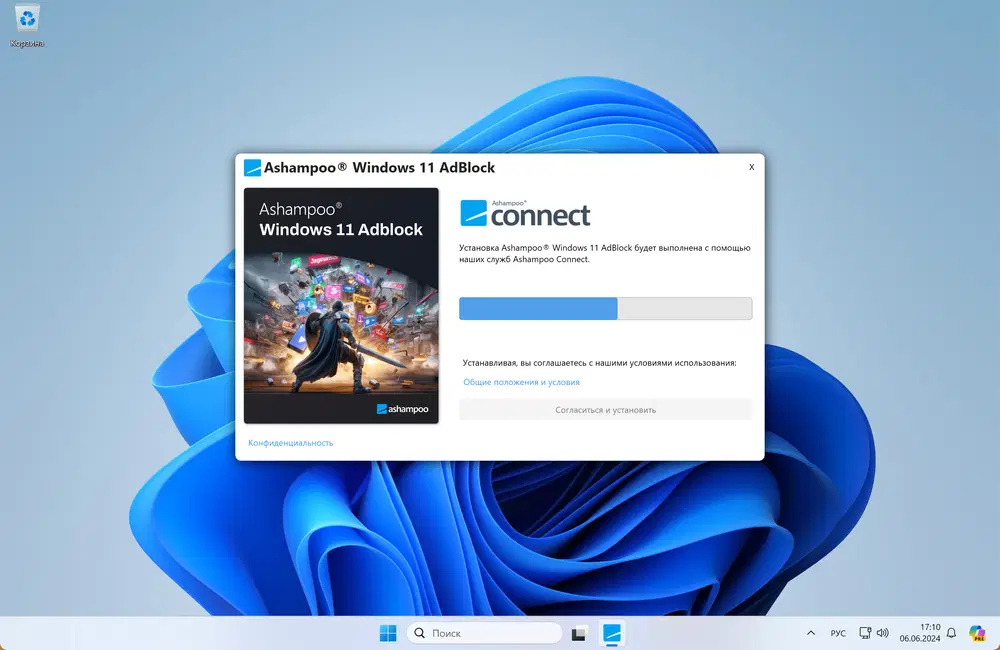Select the Ashampoo installer taskbar icon

[x=612, y=633]
